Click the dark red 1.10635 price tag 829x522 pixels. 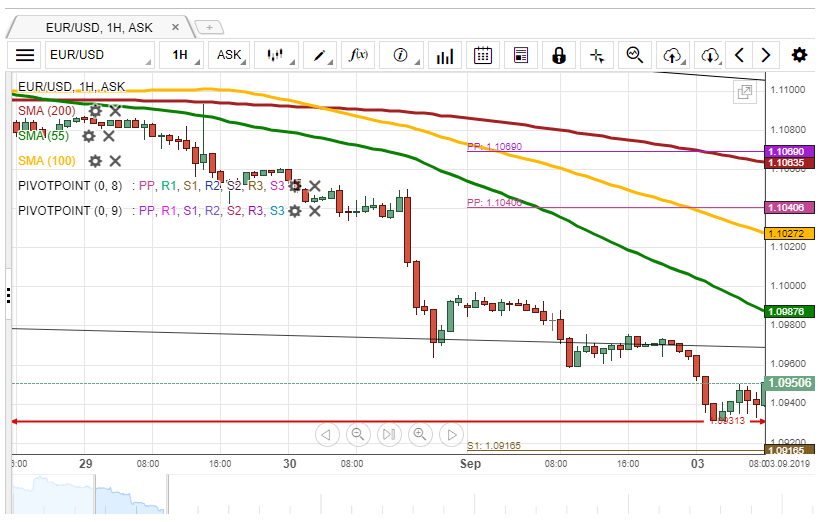tap(789, 163)
